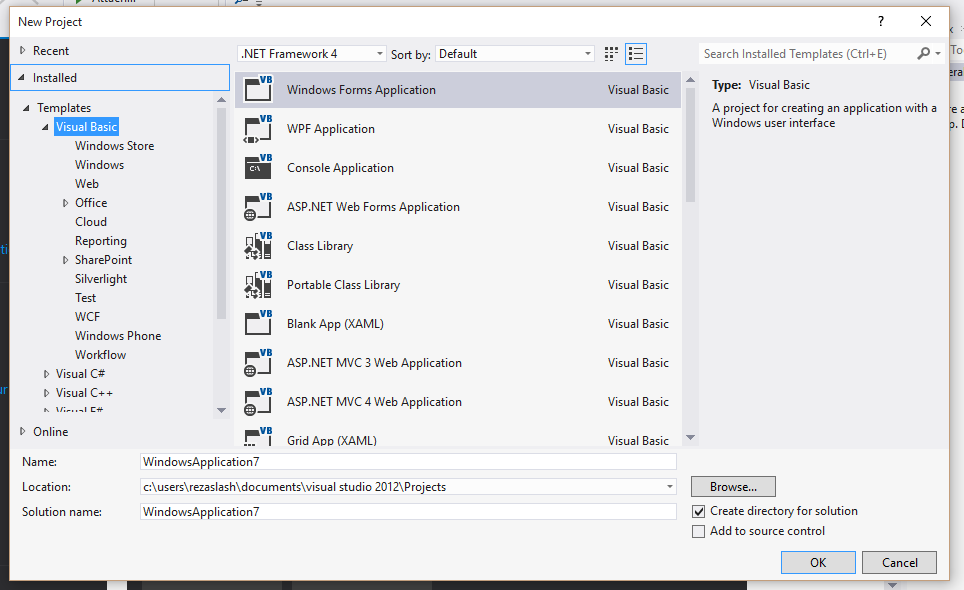
Task: Click the Cancel button
Action: click(899, 562)
